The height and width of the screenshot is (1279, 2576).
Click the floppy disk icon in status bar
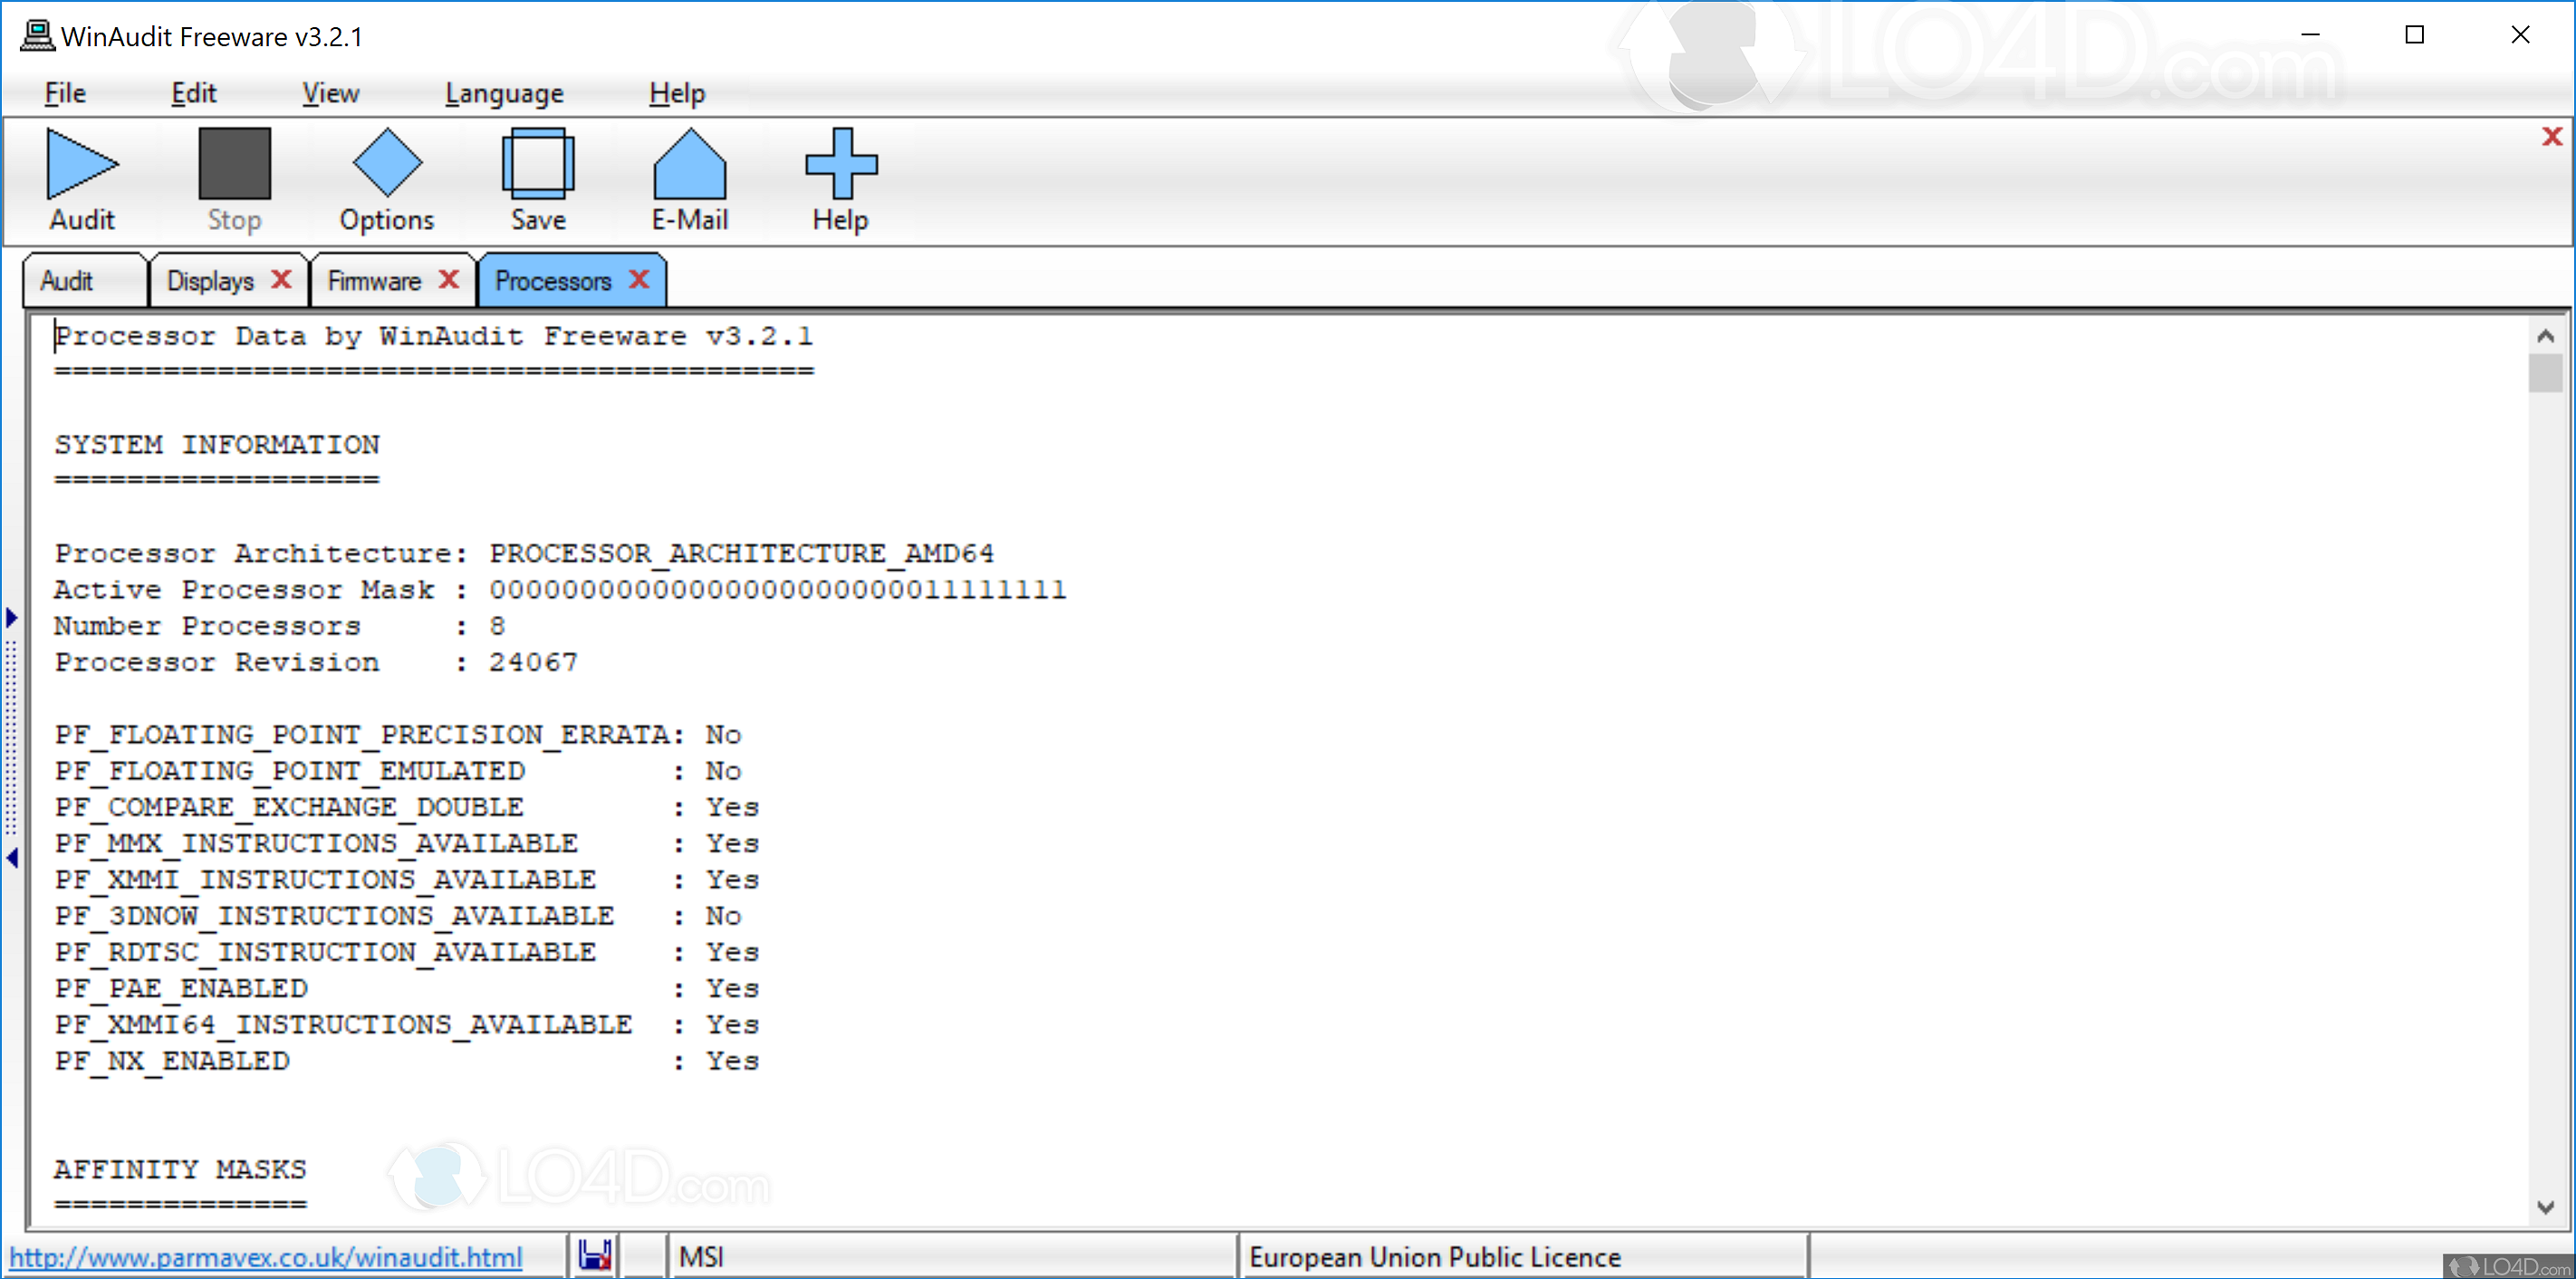(594, 1256)
